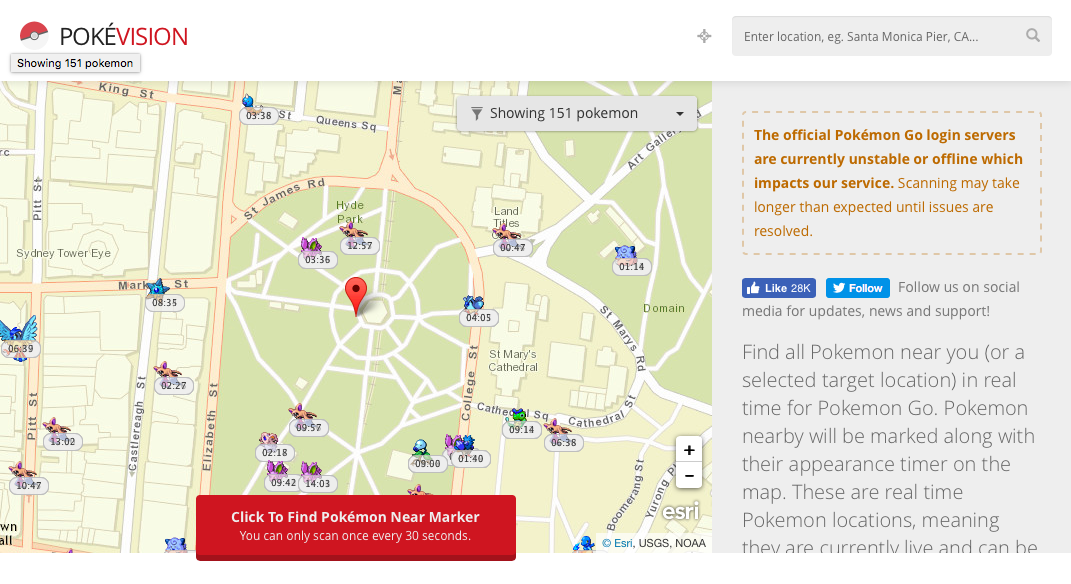The height and width of the screenshot is (584, 1071).
Task: Select the Pokémon with timer 10:47
Action: pos(22,471)
